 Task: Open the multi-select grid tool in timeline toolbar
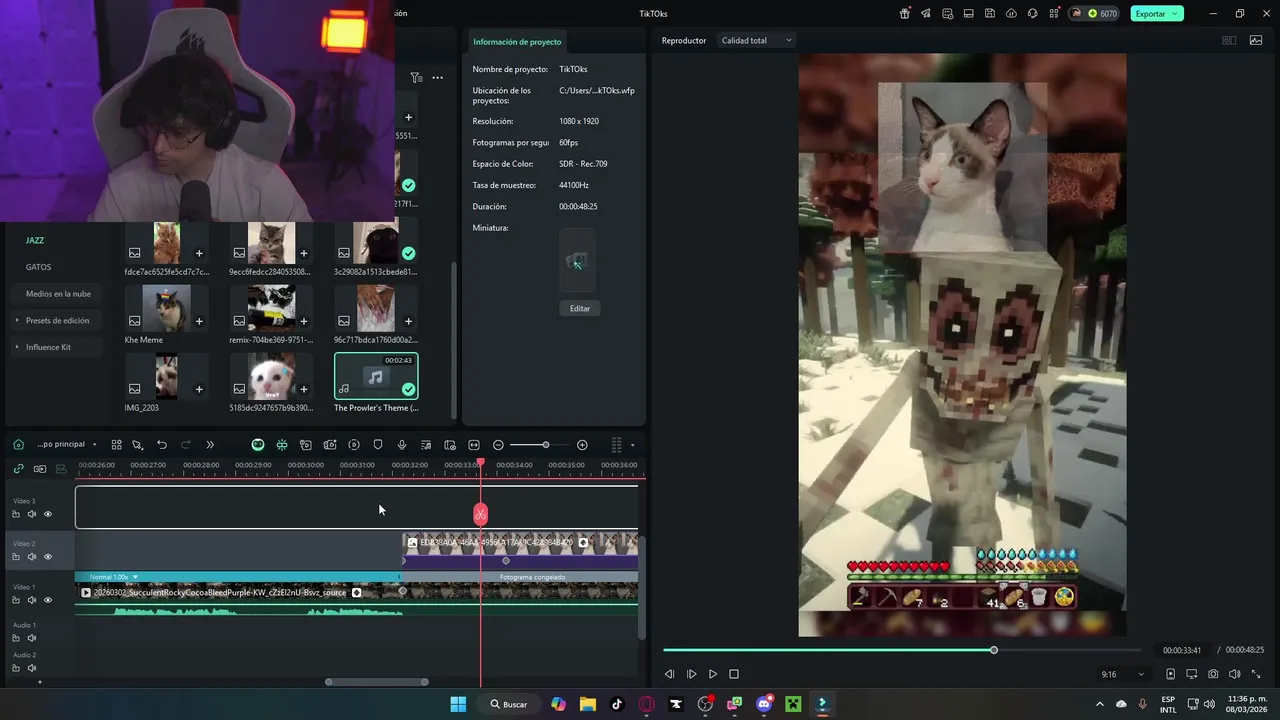coord(116,445)
